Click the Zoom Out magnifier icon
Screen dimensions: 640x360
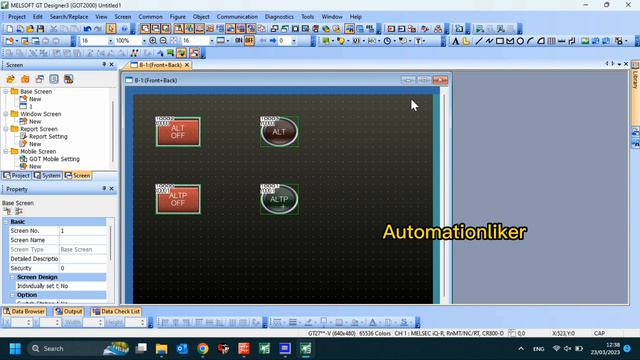coord(163,41)
